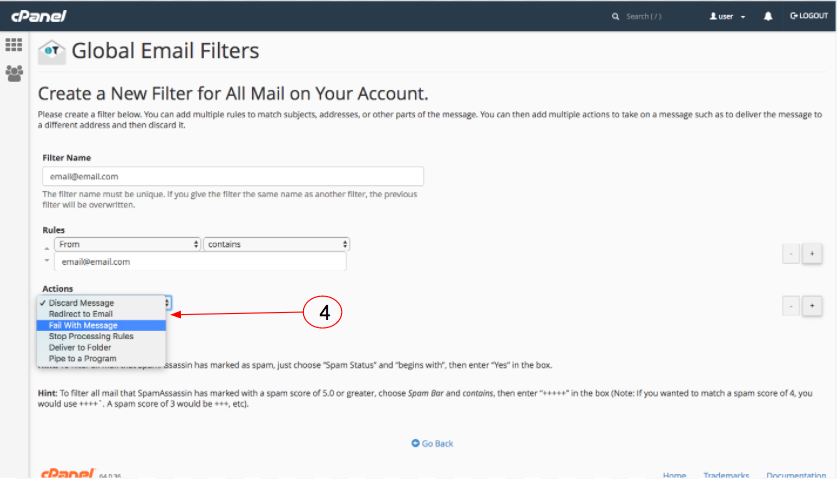The height and width of the screenshot is (479, 837).
Task: Click the search magnifier icon
Action: (x=615, y=17)
